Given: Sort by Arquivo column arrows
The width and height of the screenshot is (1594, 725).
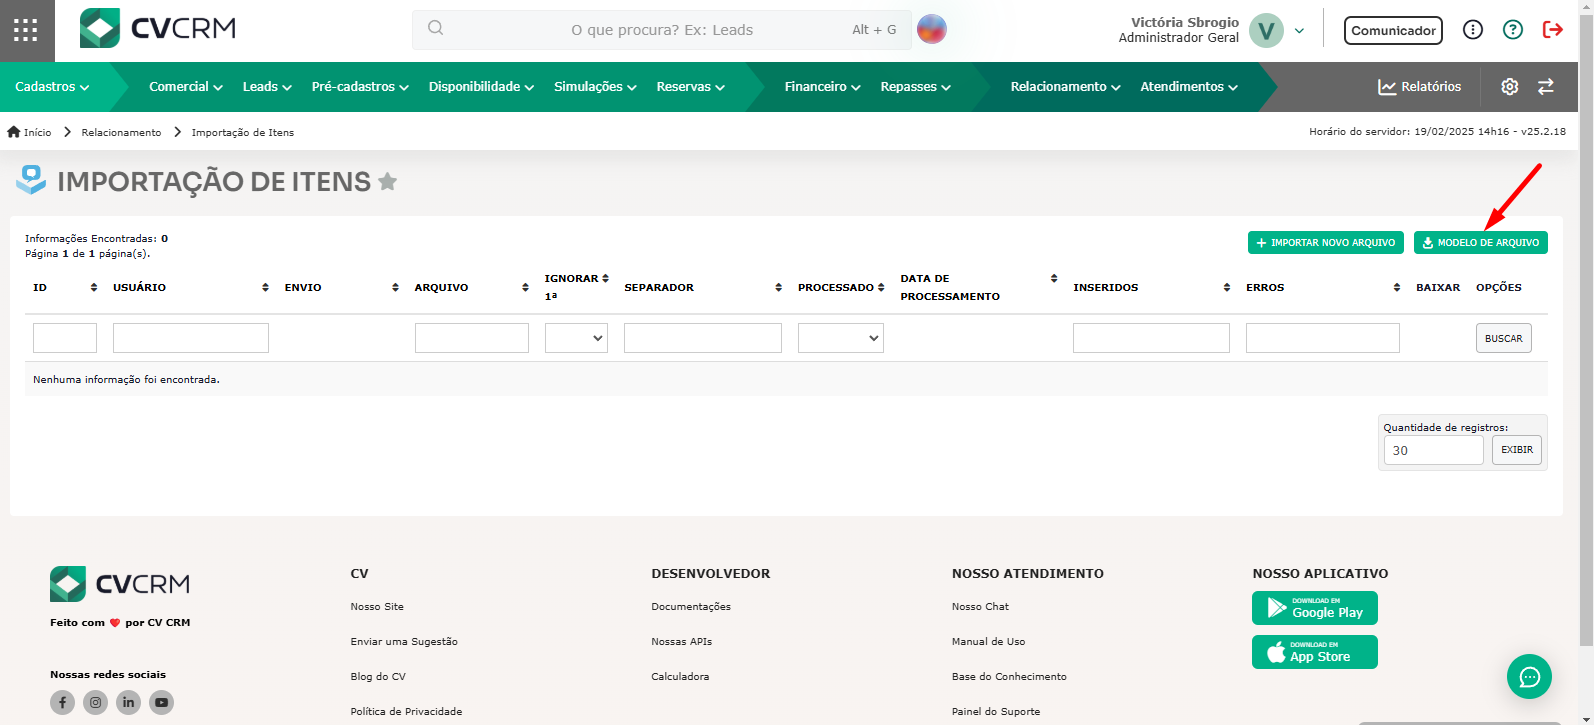Looking at the screenshot, I should pos(525,287).
